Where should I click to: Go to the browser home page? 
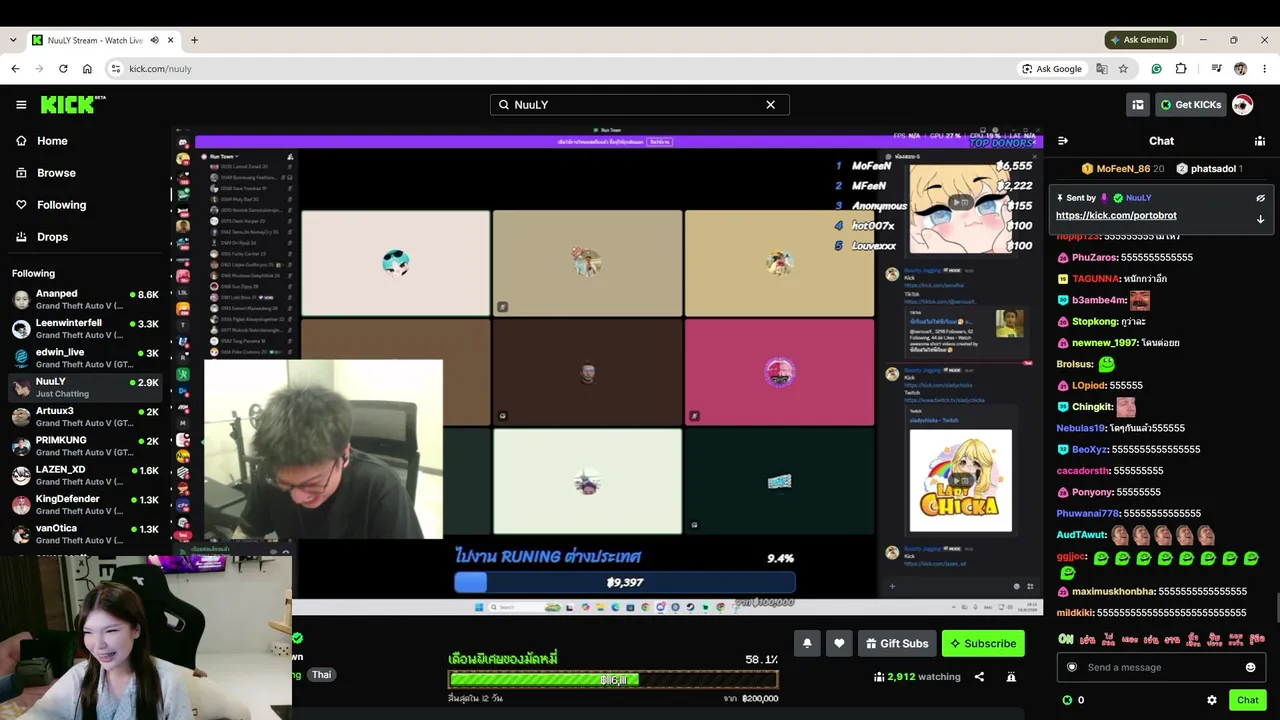(x=87, y=69)
